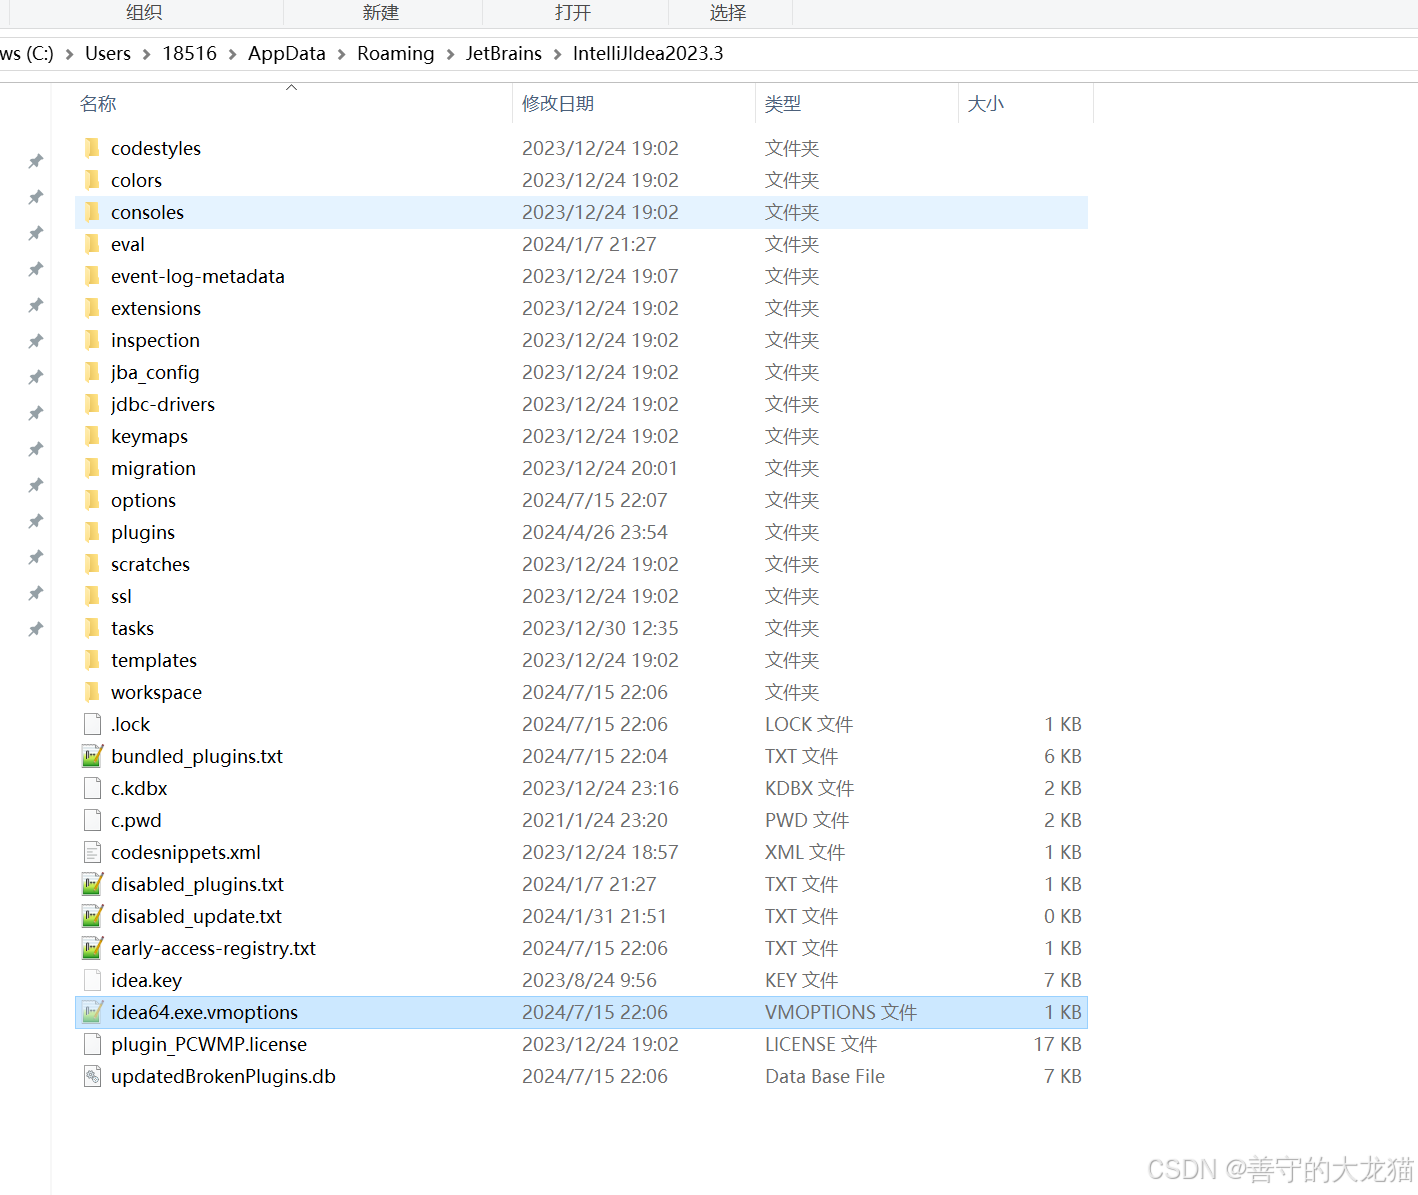Click the bundled_plugins.txt file icon

pos(92,756)
